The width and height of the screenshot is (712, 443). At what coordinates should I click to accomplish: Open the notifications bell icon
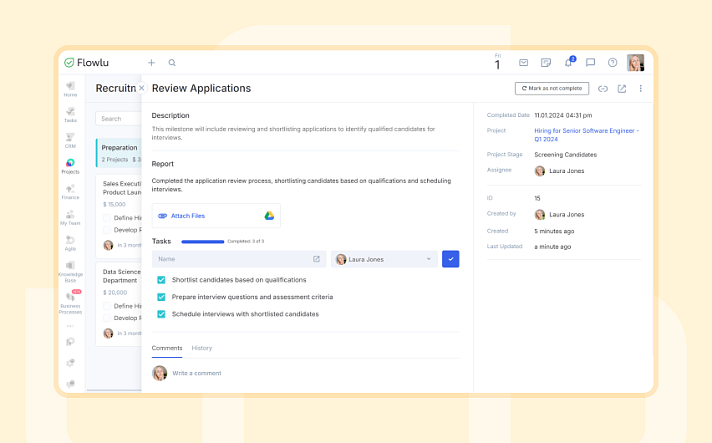point(569,63)
